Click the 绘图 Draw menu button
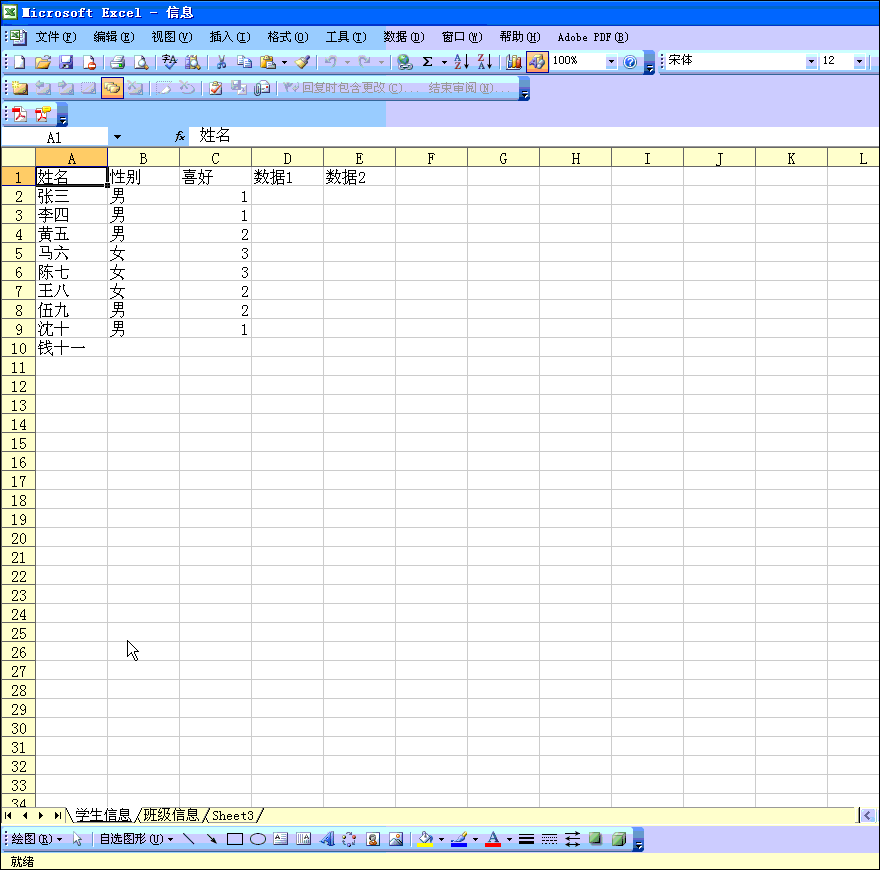 point(37,839)
